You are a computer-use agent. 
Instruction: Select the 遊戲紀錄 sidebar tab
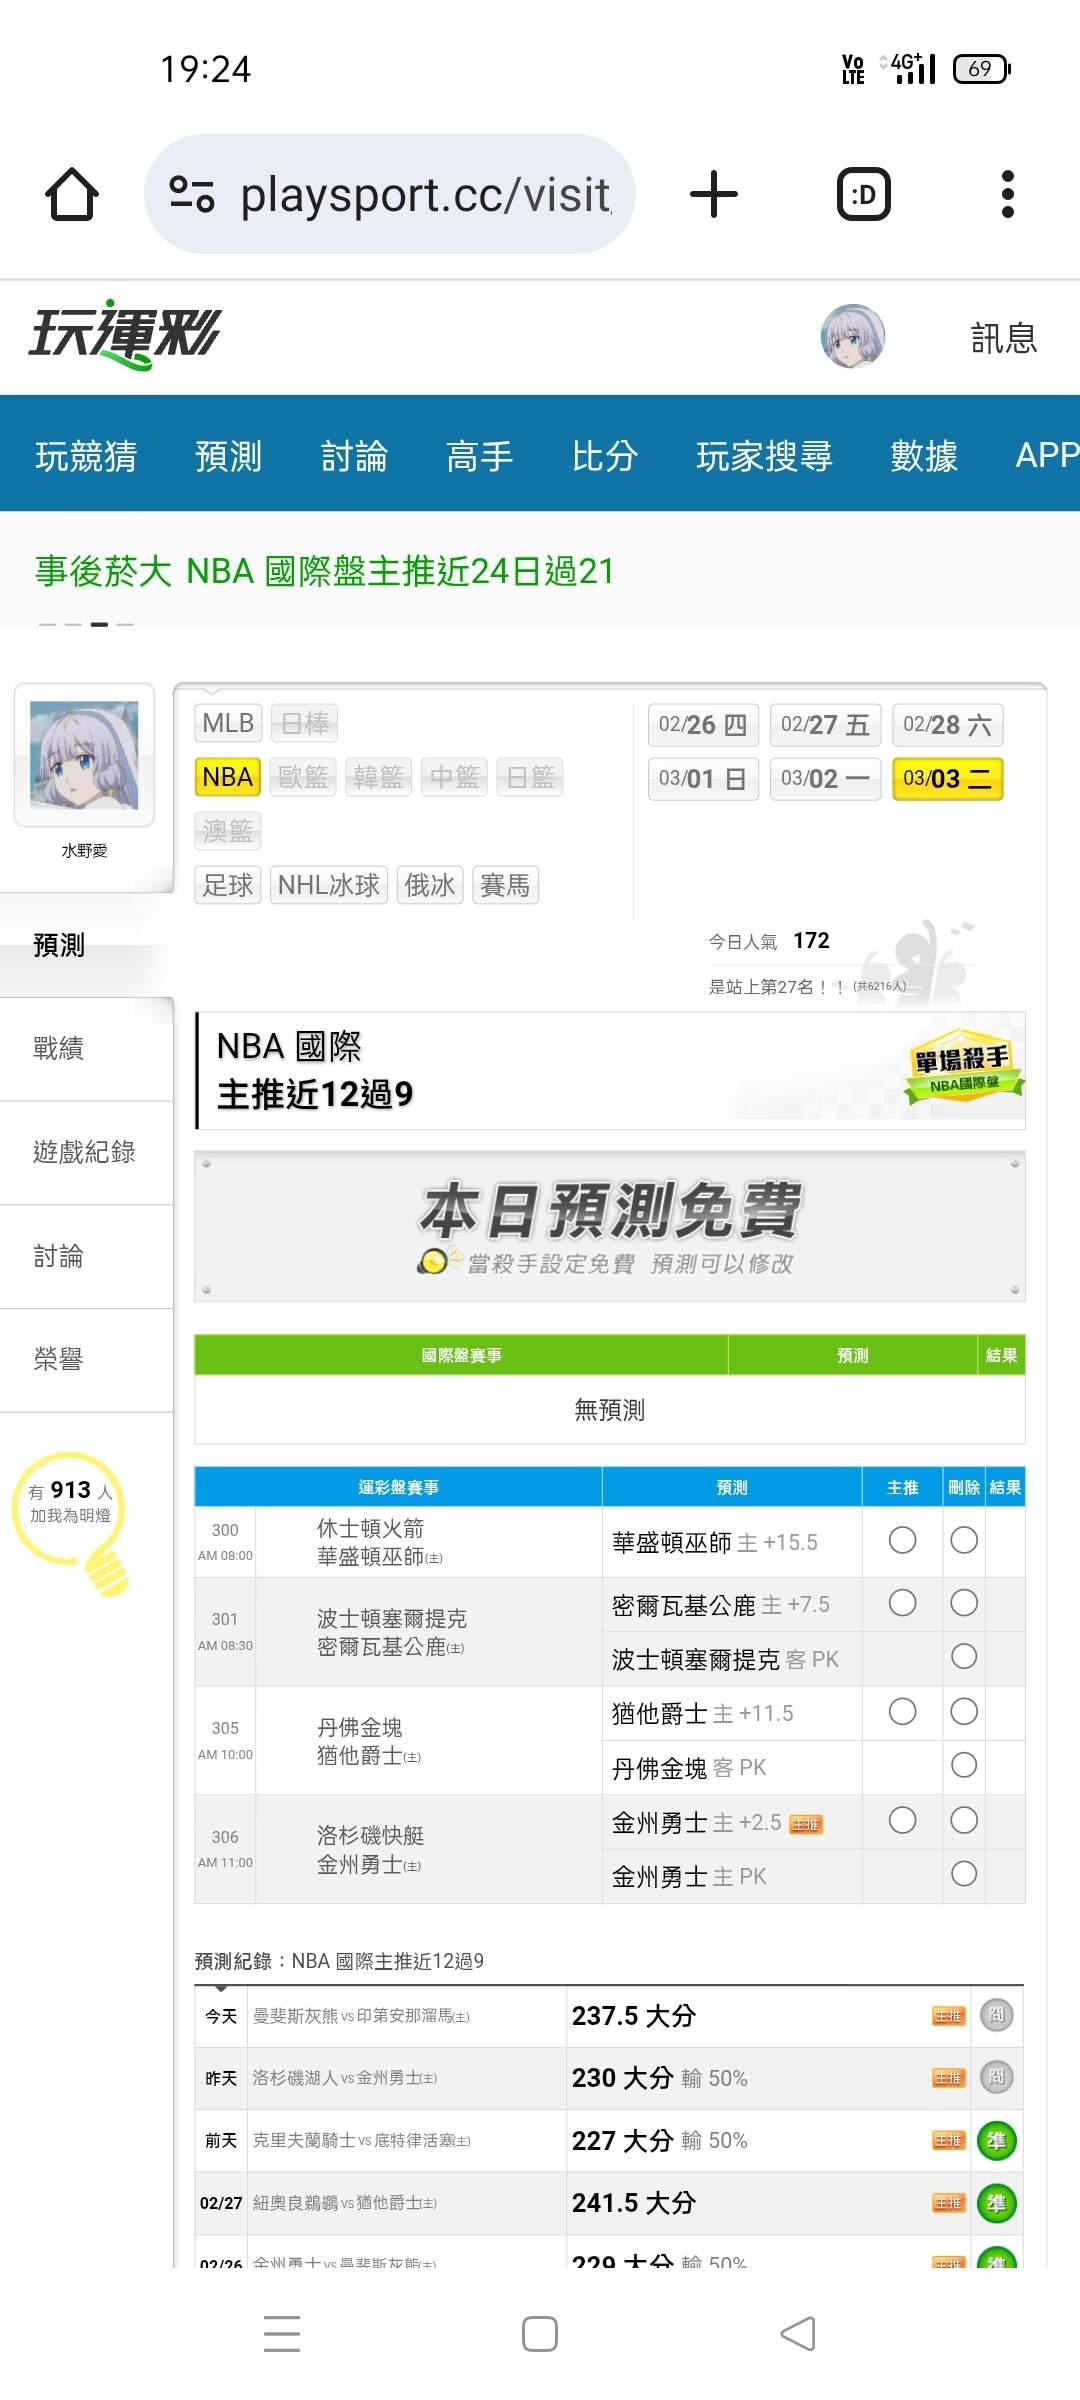coord(84,1152)
